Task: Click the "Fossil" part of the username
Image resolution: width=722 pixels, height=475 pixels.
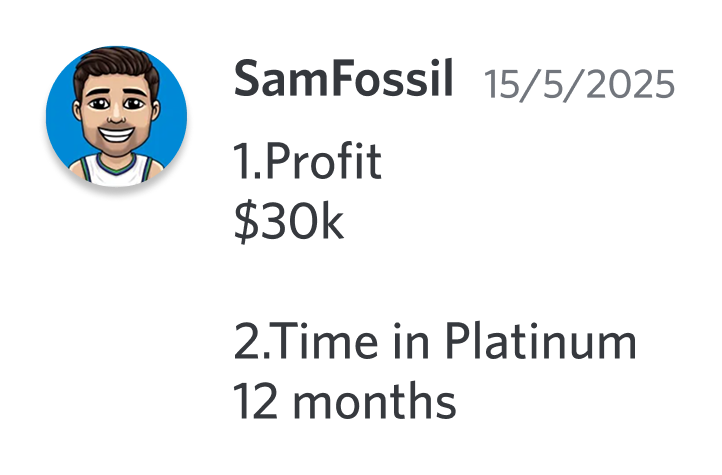Action: pos(392,78)
